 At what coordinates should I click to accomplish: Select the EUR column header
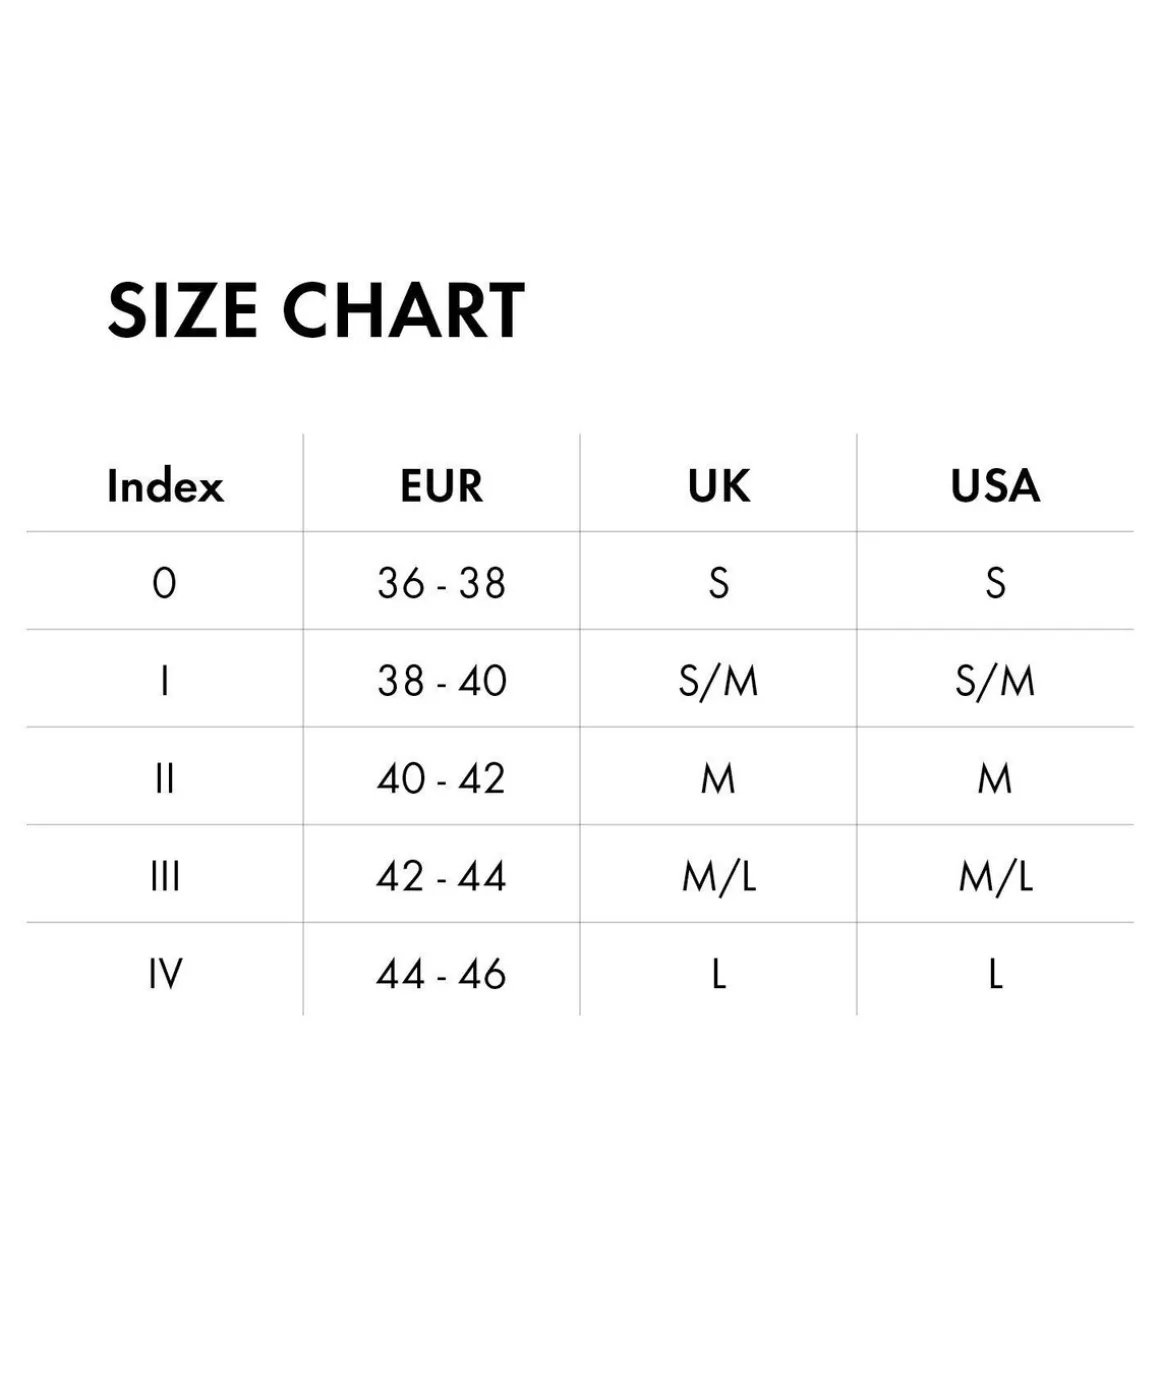(x=441, y=486)
